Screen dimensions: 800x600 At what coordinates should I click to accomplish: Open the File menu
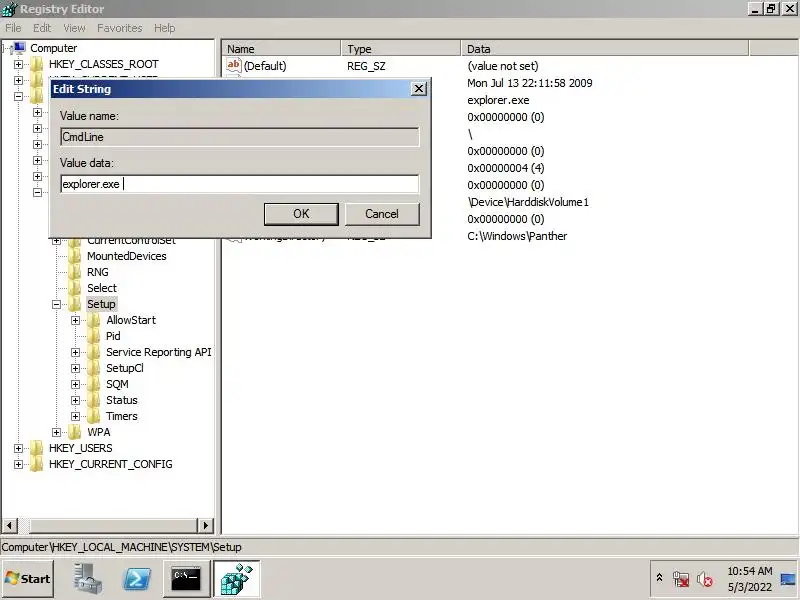(x=13, y=28)
